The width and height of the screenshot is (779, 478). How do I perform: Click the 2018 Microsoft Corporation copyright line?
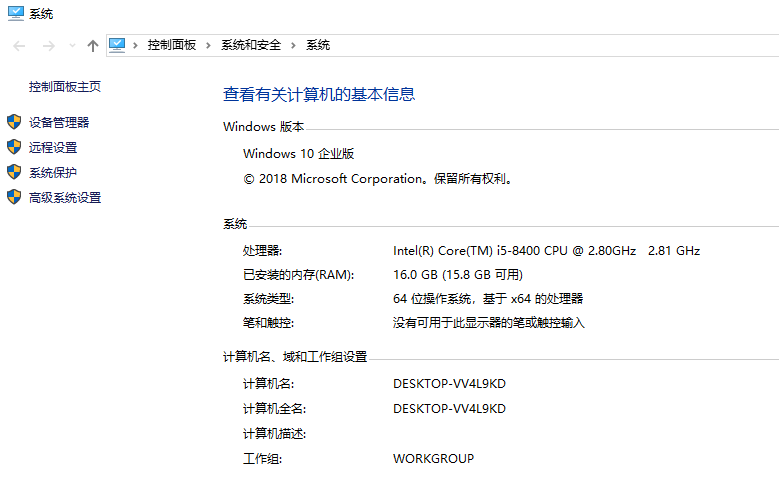378,179
